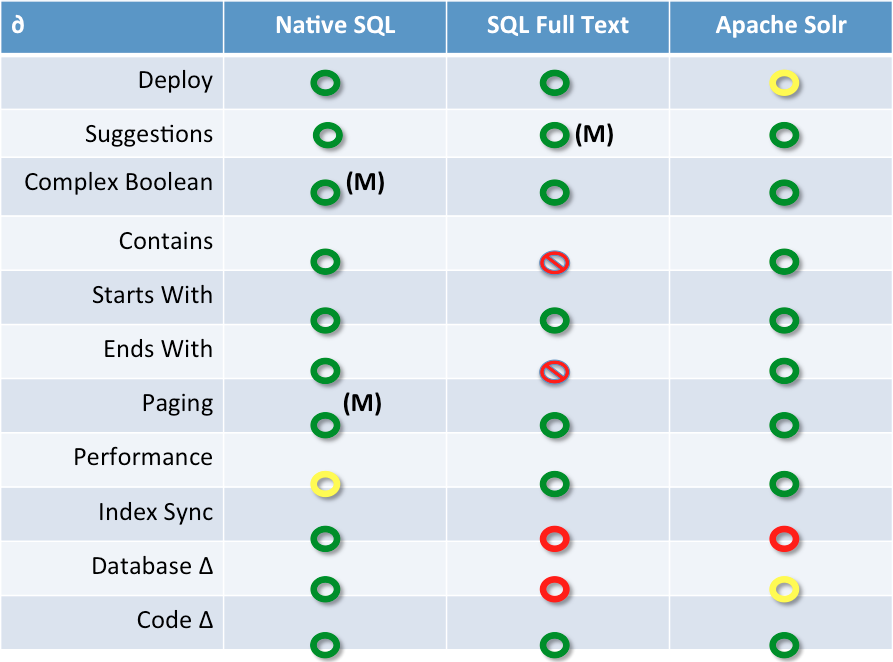Click the red prohibited icon in Contains row

(x=554, y=263)
